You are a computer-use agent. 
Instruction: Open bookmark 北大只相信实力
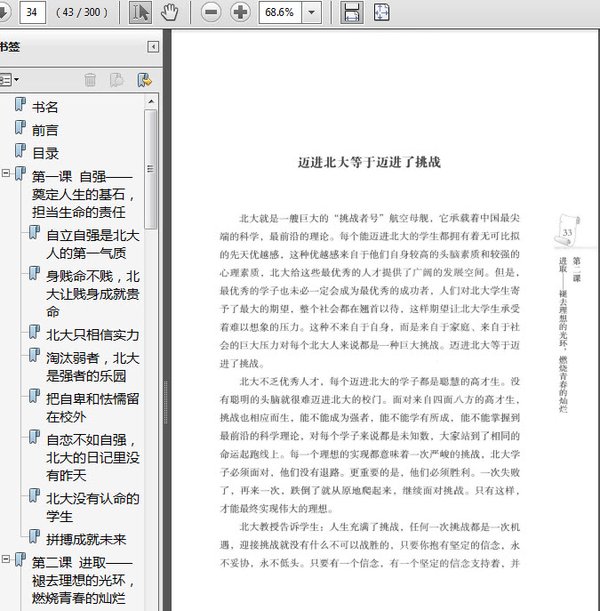tap(93, 335)
